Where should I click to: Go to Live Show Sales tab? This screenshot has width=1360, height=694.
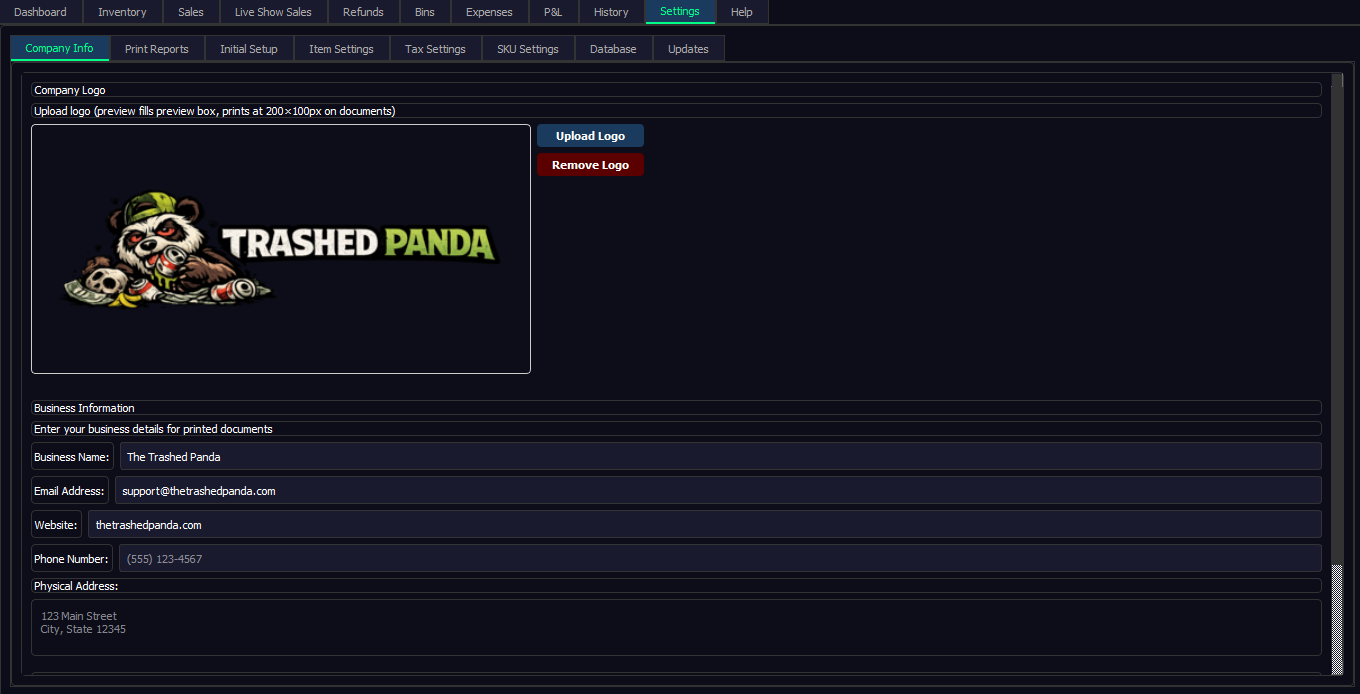pyautogui.click(x=273, y=12)
